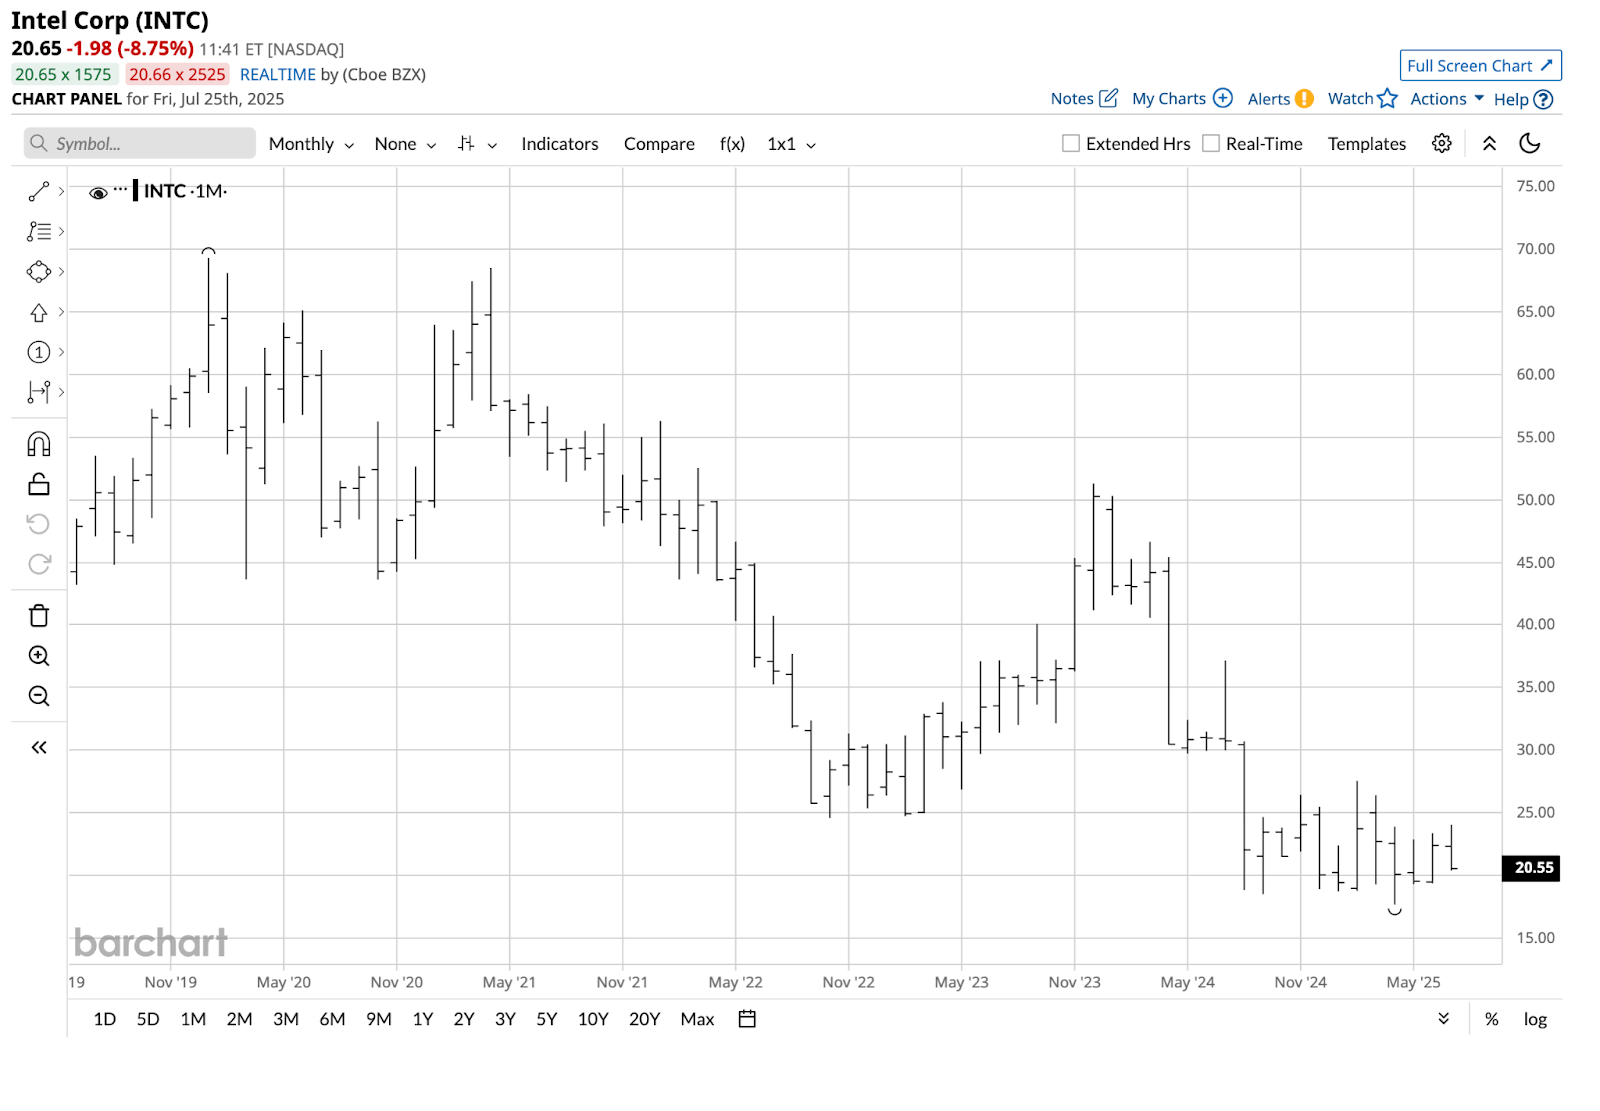This screenshot has width=1600, height=1111.
Task: Switch scale to percent
Action: tap(1491, 1020)
